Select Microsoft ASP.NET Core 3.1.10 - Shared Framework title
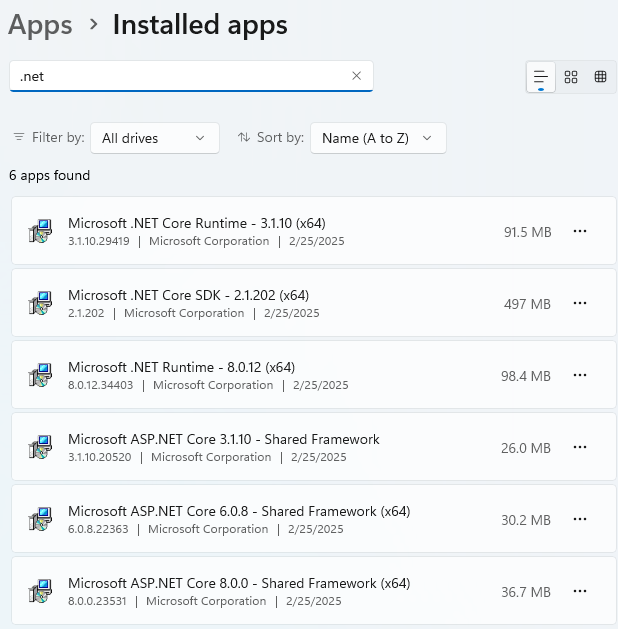Screen dimensions: 618x629 pyautogui.click(x=223, y=439)
